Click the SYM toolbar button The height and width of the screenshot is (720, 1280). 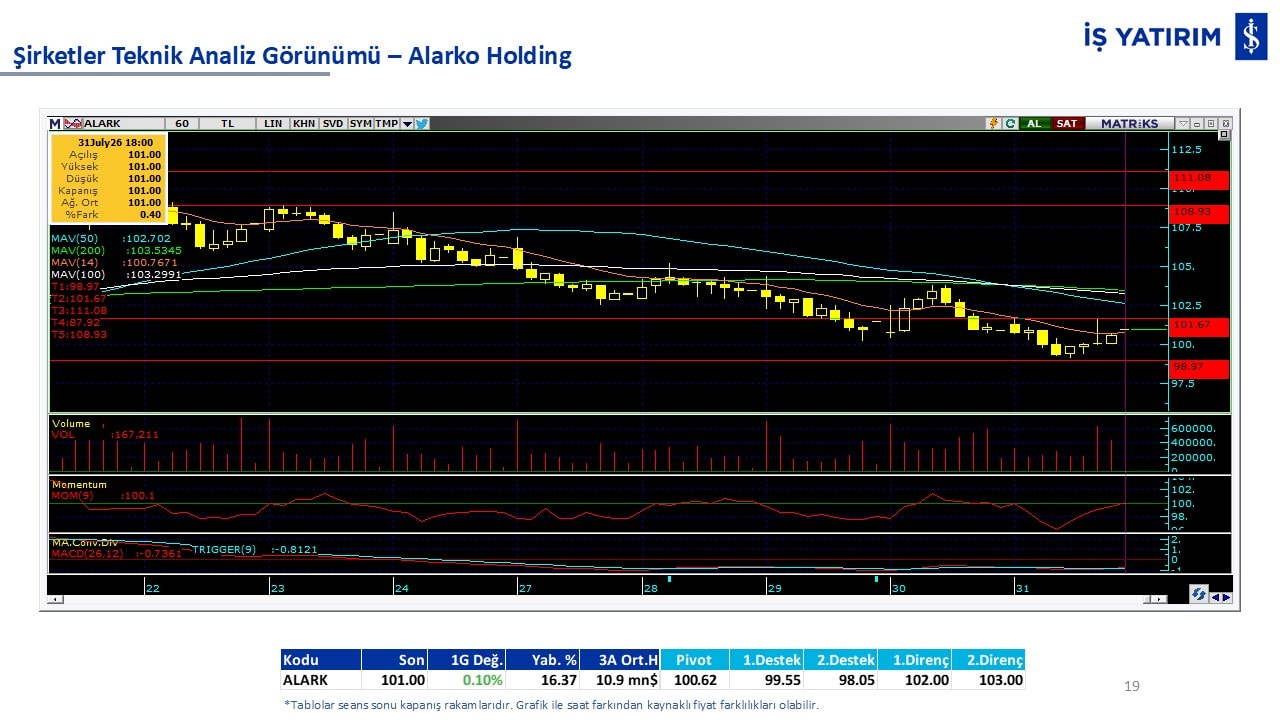coord(360,124)
